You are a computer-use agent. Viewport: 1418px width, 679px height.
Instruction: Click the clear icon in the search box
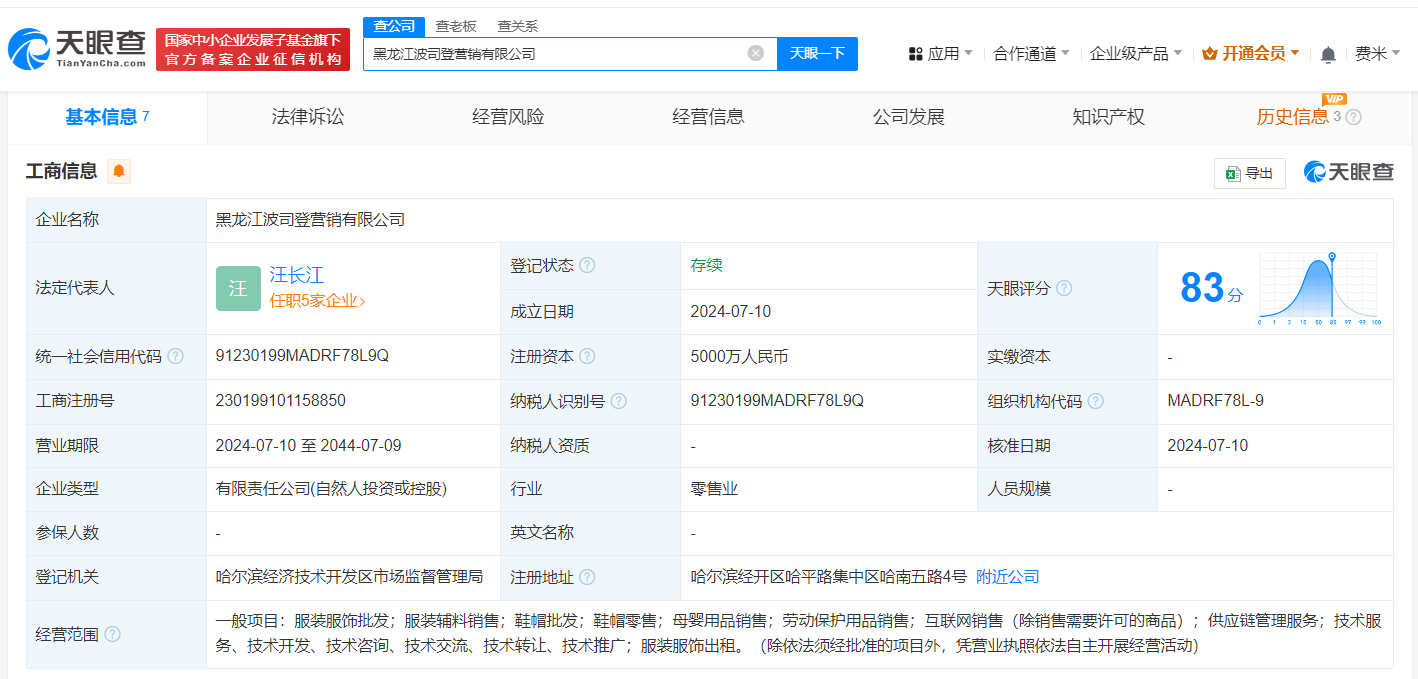(756, 54)
